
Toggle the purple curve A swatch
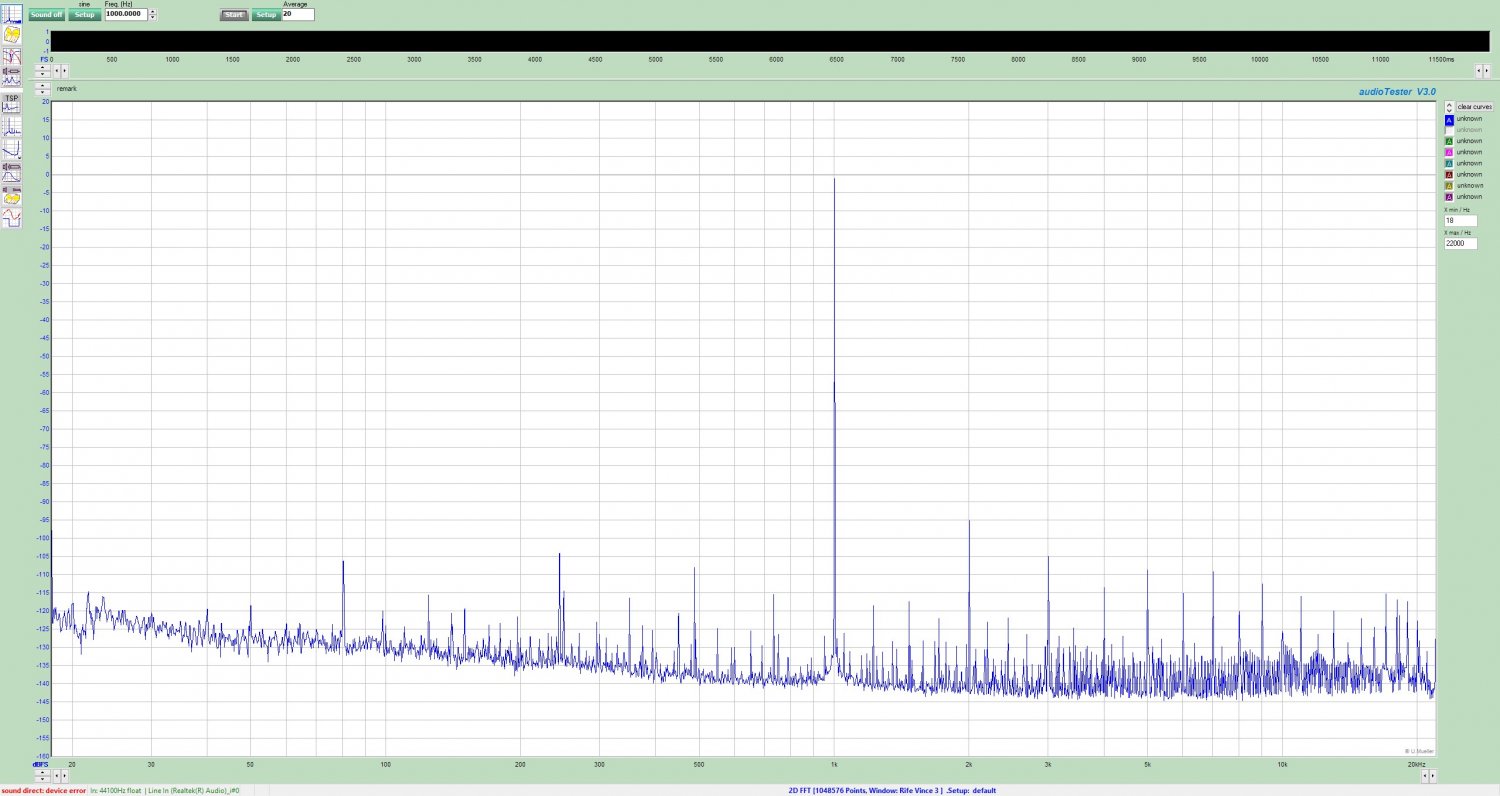click(x=1449, y=197)
